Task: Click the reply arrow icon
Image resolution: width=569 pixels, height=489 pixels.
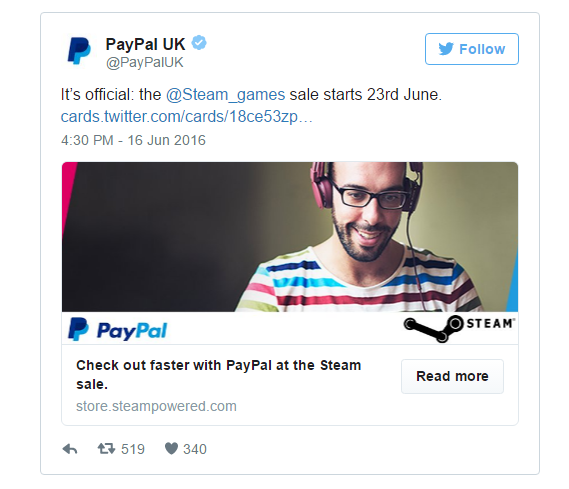Action: pyautogui.click(x=70, y=449)
